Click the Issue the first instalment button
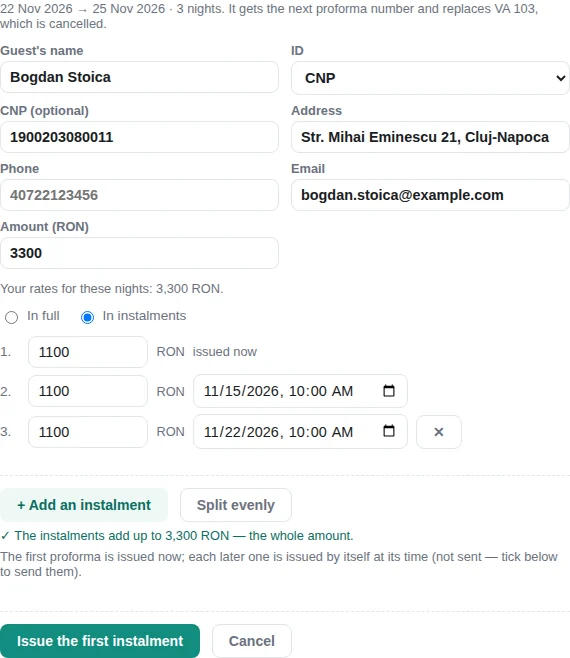 [100, 641]
